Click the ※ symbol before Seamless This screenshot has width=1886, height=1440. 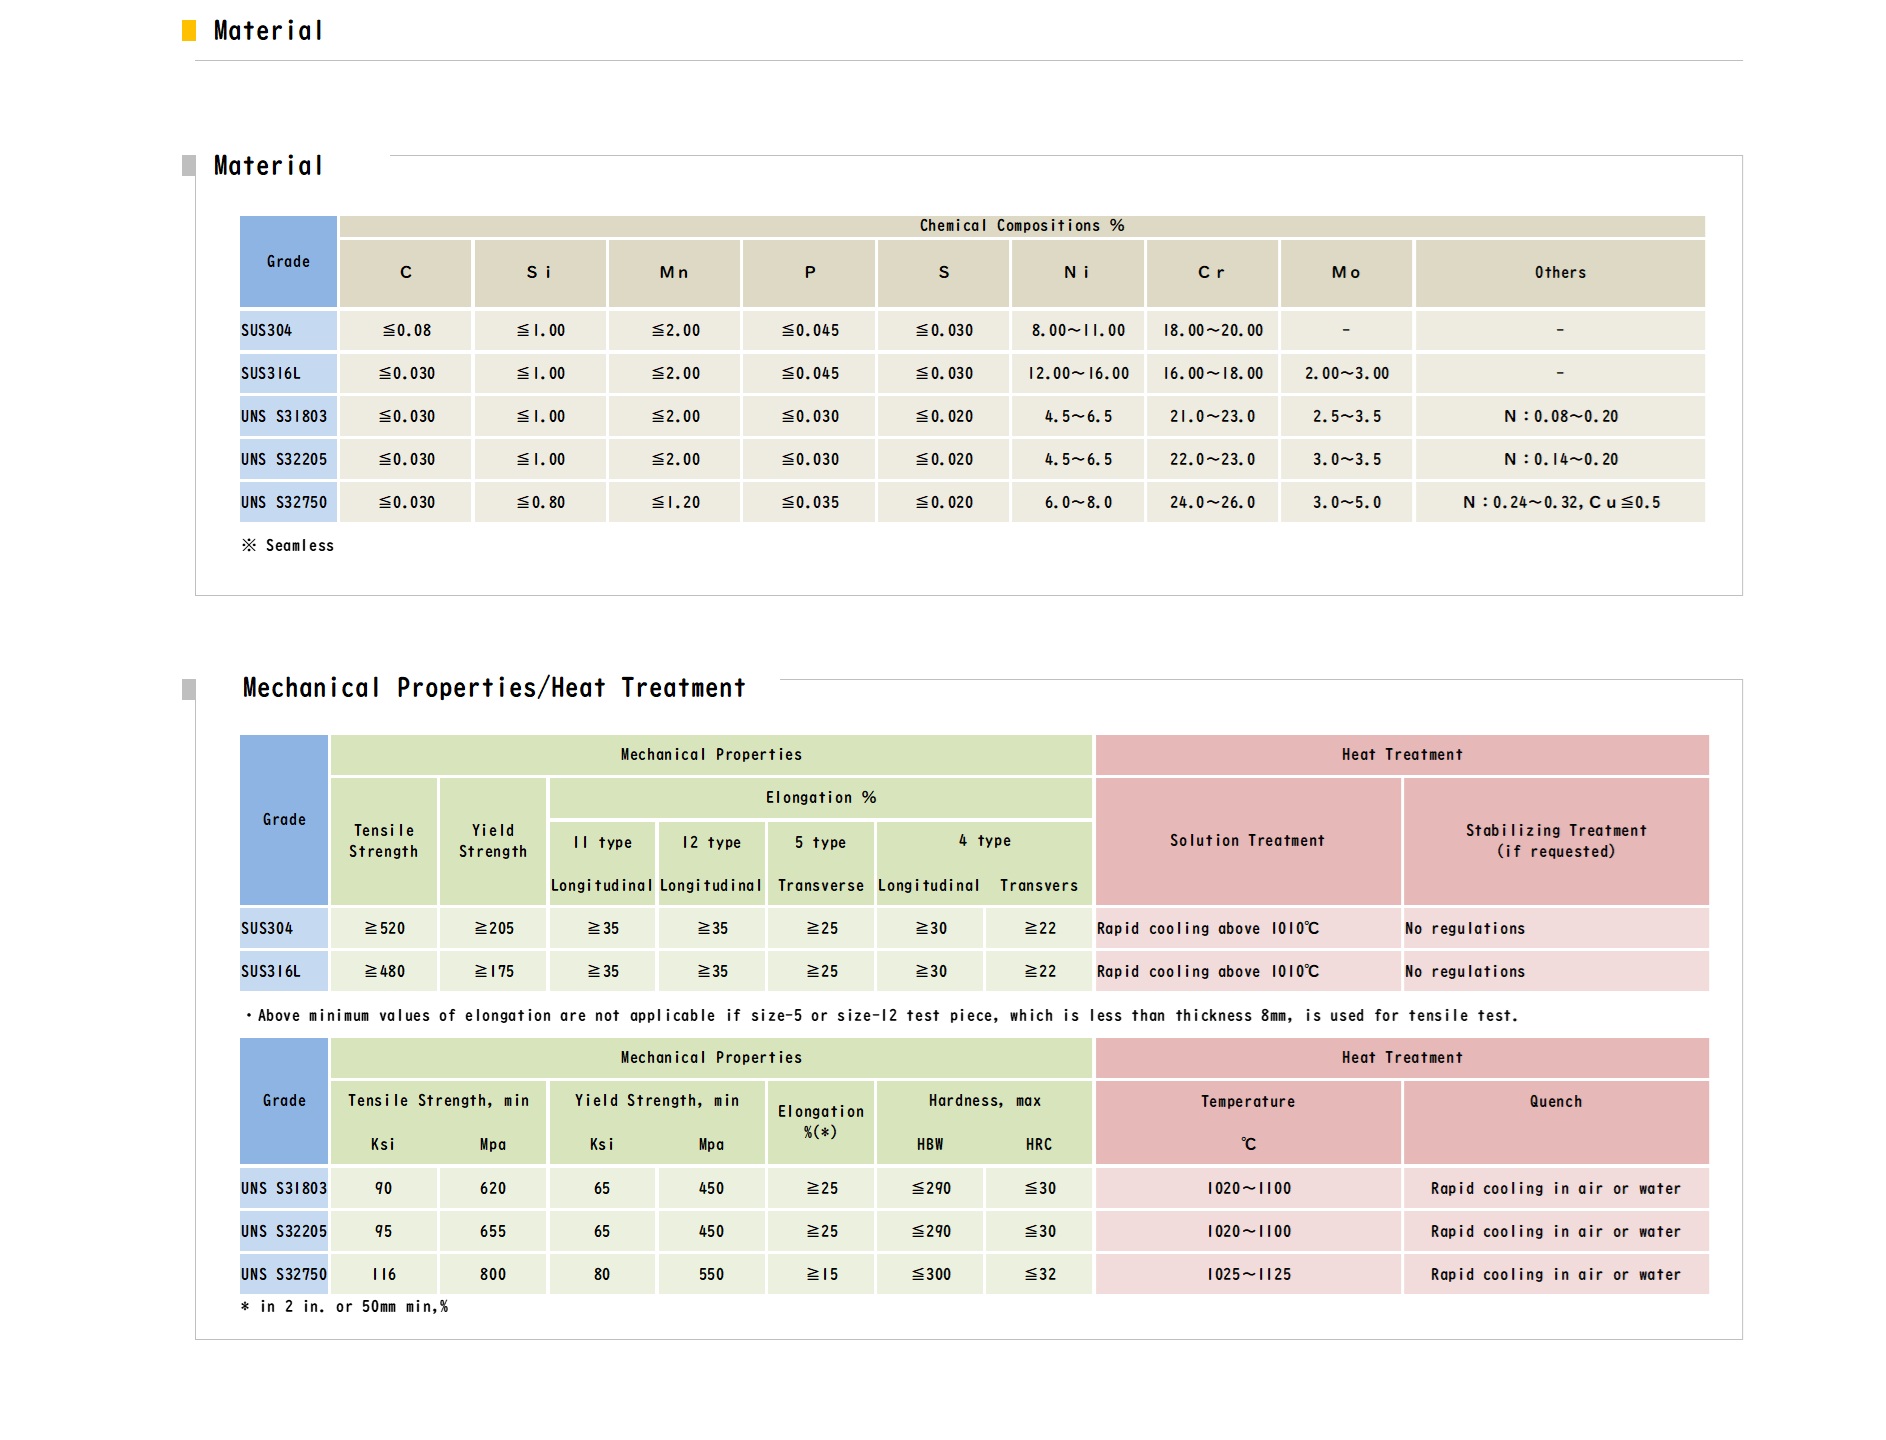(x=249, y=545)
